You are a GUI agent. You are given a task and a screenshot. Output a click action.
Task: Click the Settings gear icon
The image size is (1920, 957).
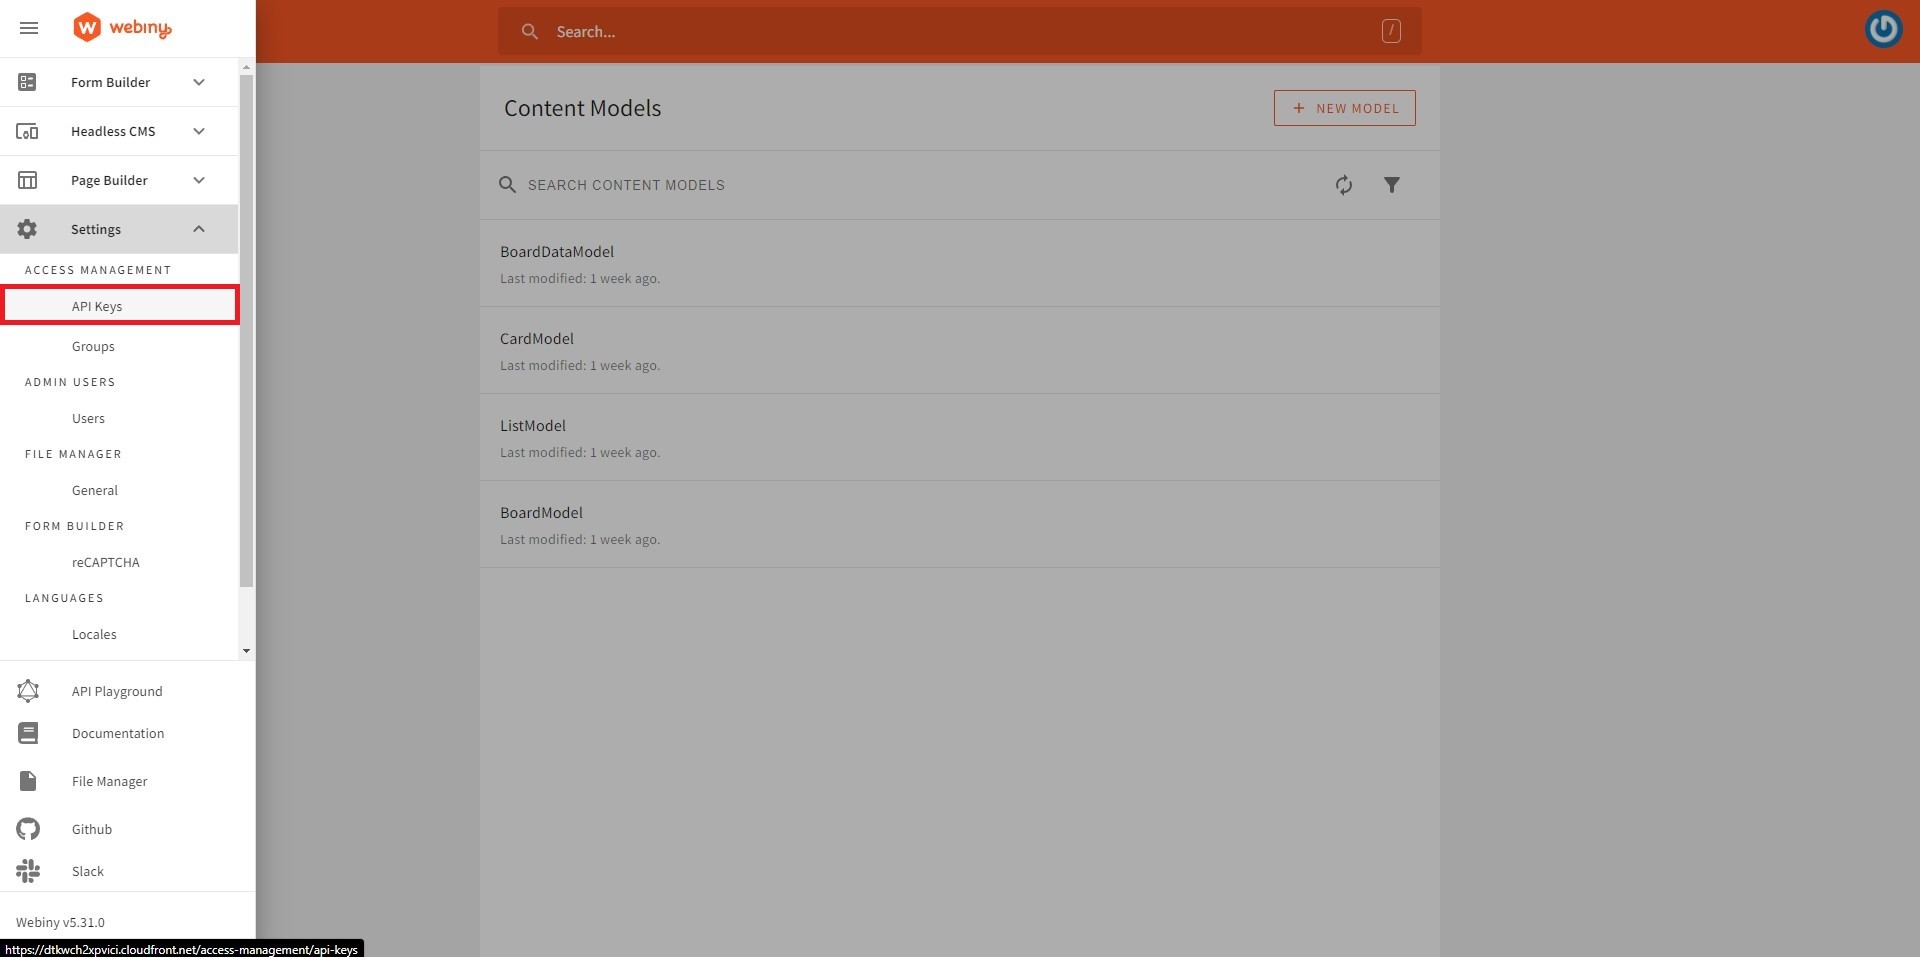pos(27,229)
